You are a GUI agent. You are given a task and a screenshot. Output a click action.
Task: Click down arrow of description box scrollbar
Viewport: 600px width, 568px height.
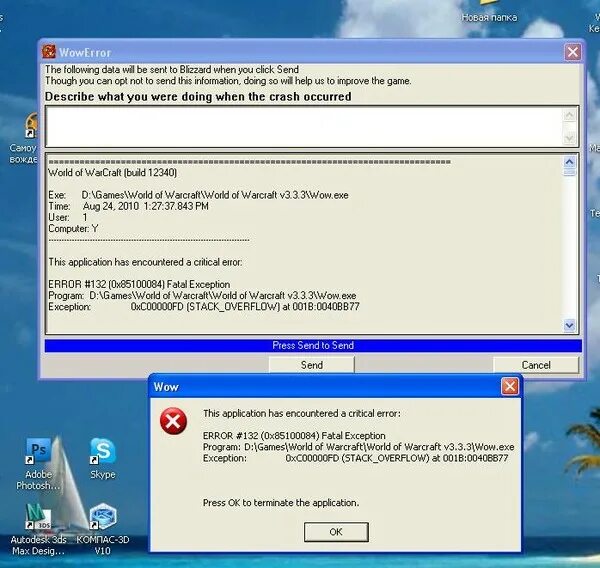569,138
